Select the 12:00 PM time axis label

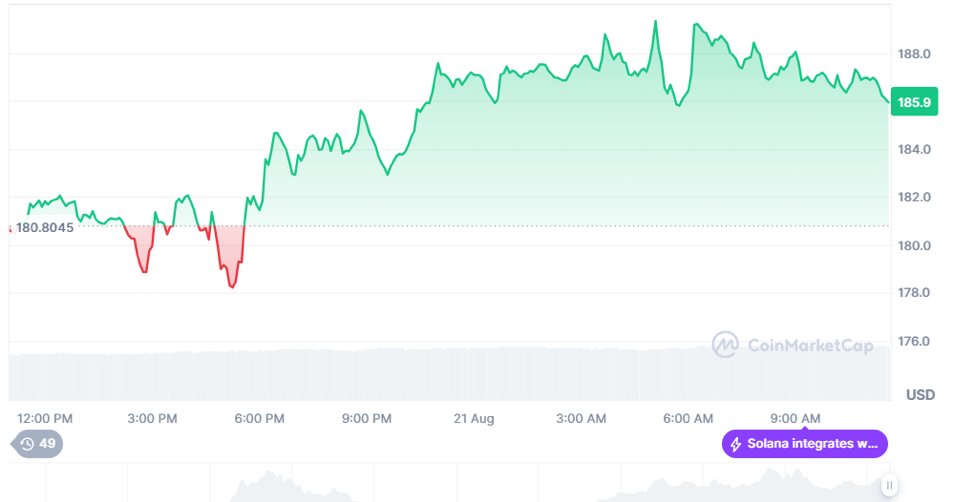(45, 417)
